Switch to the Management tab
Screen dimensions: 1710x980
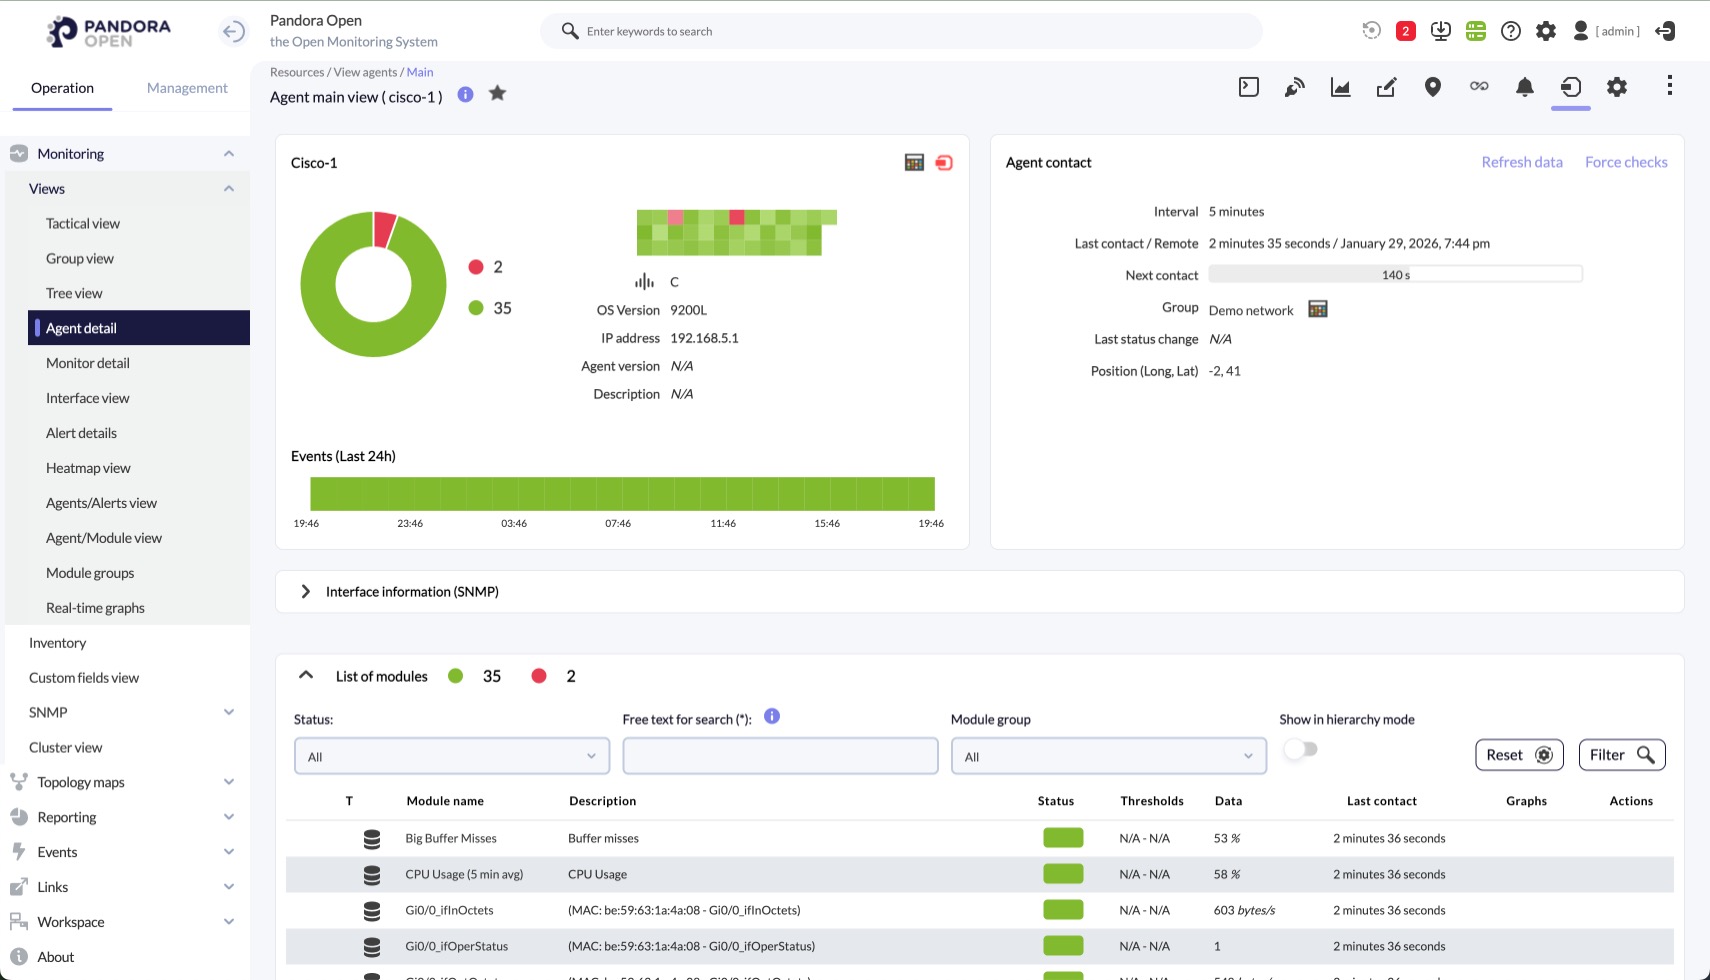(x=187, y=88)
